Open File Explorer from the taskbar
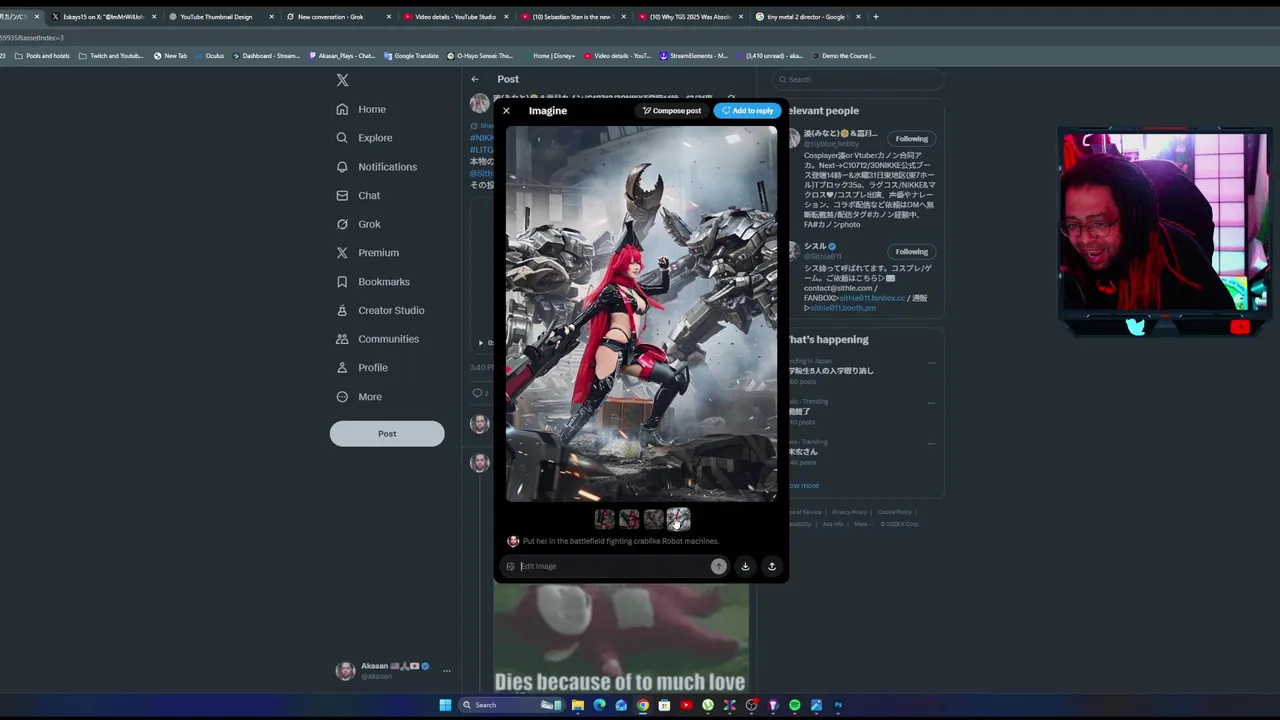This screenshot has height=720, width=1280. click(x=578, y=705)
